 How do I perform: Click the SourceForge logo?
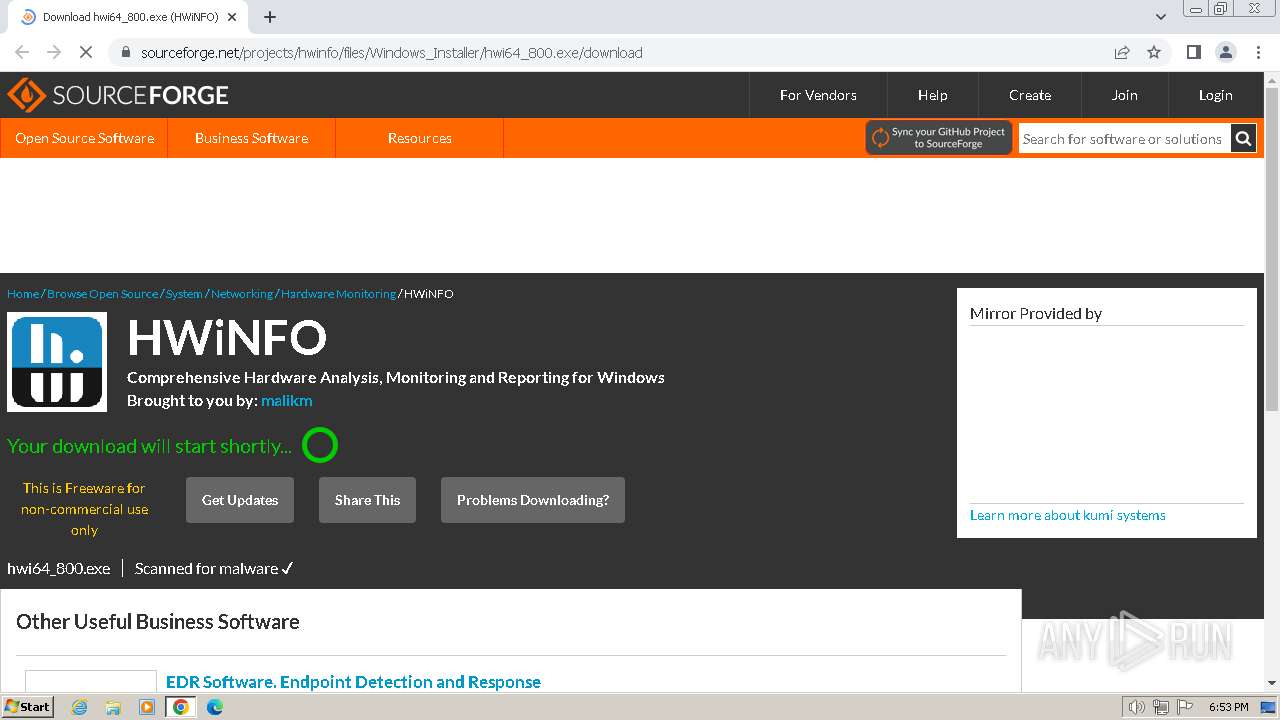pos(118,95)
